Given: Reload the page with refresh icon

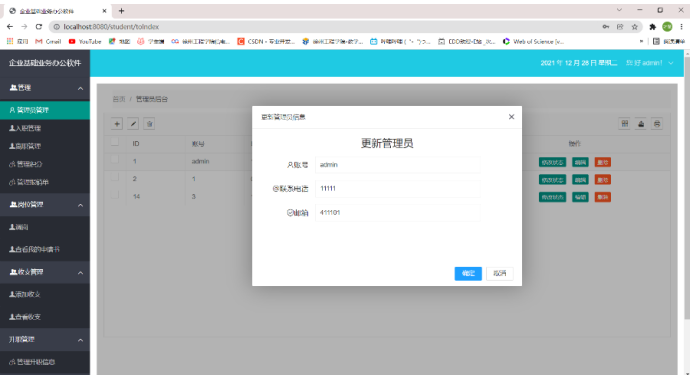Looking at the screenshot, I should [x=39, y=27].
